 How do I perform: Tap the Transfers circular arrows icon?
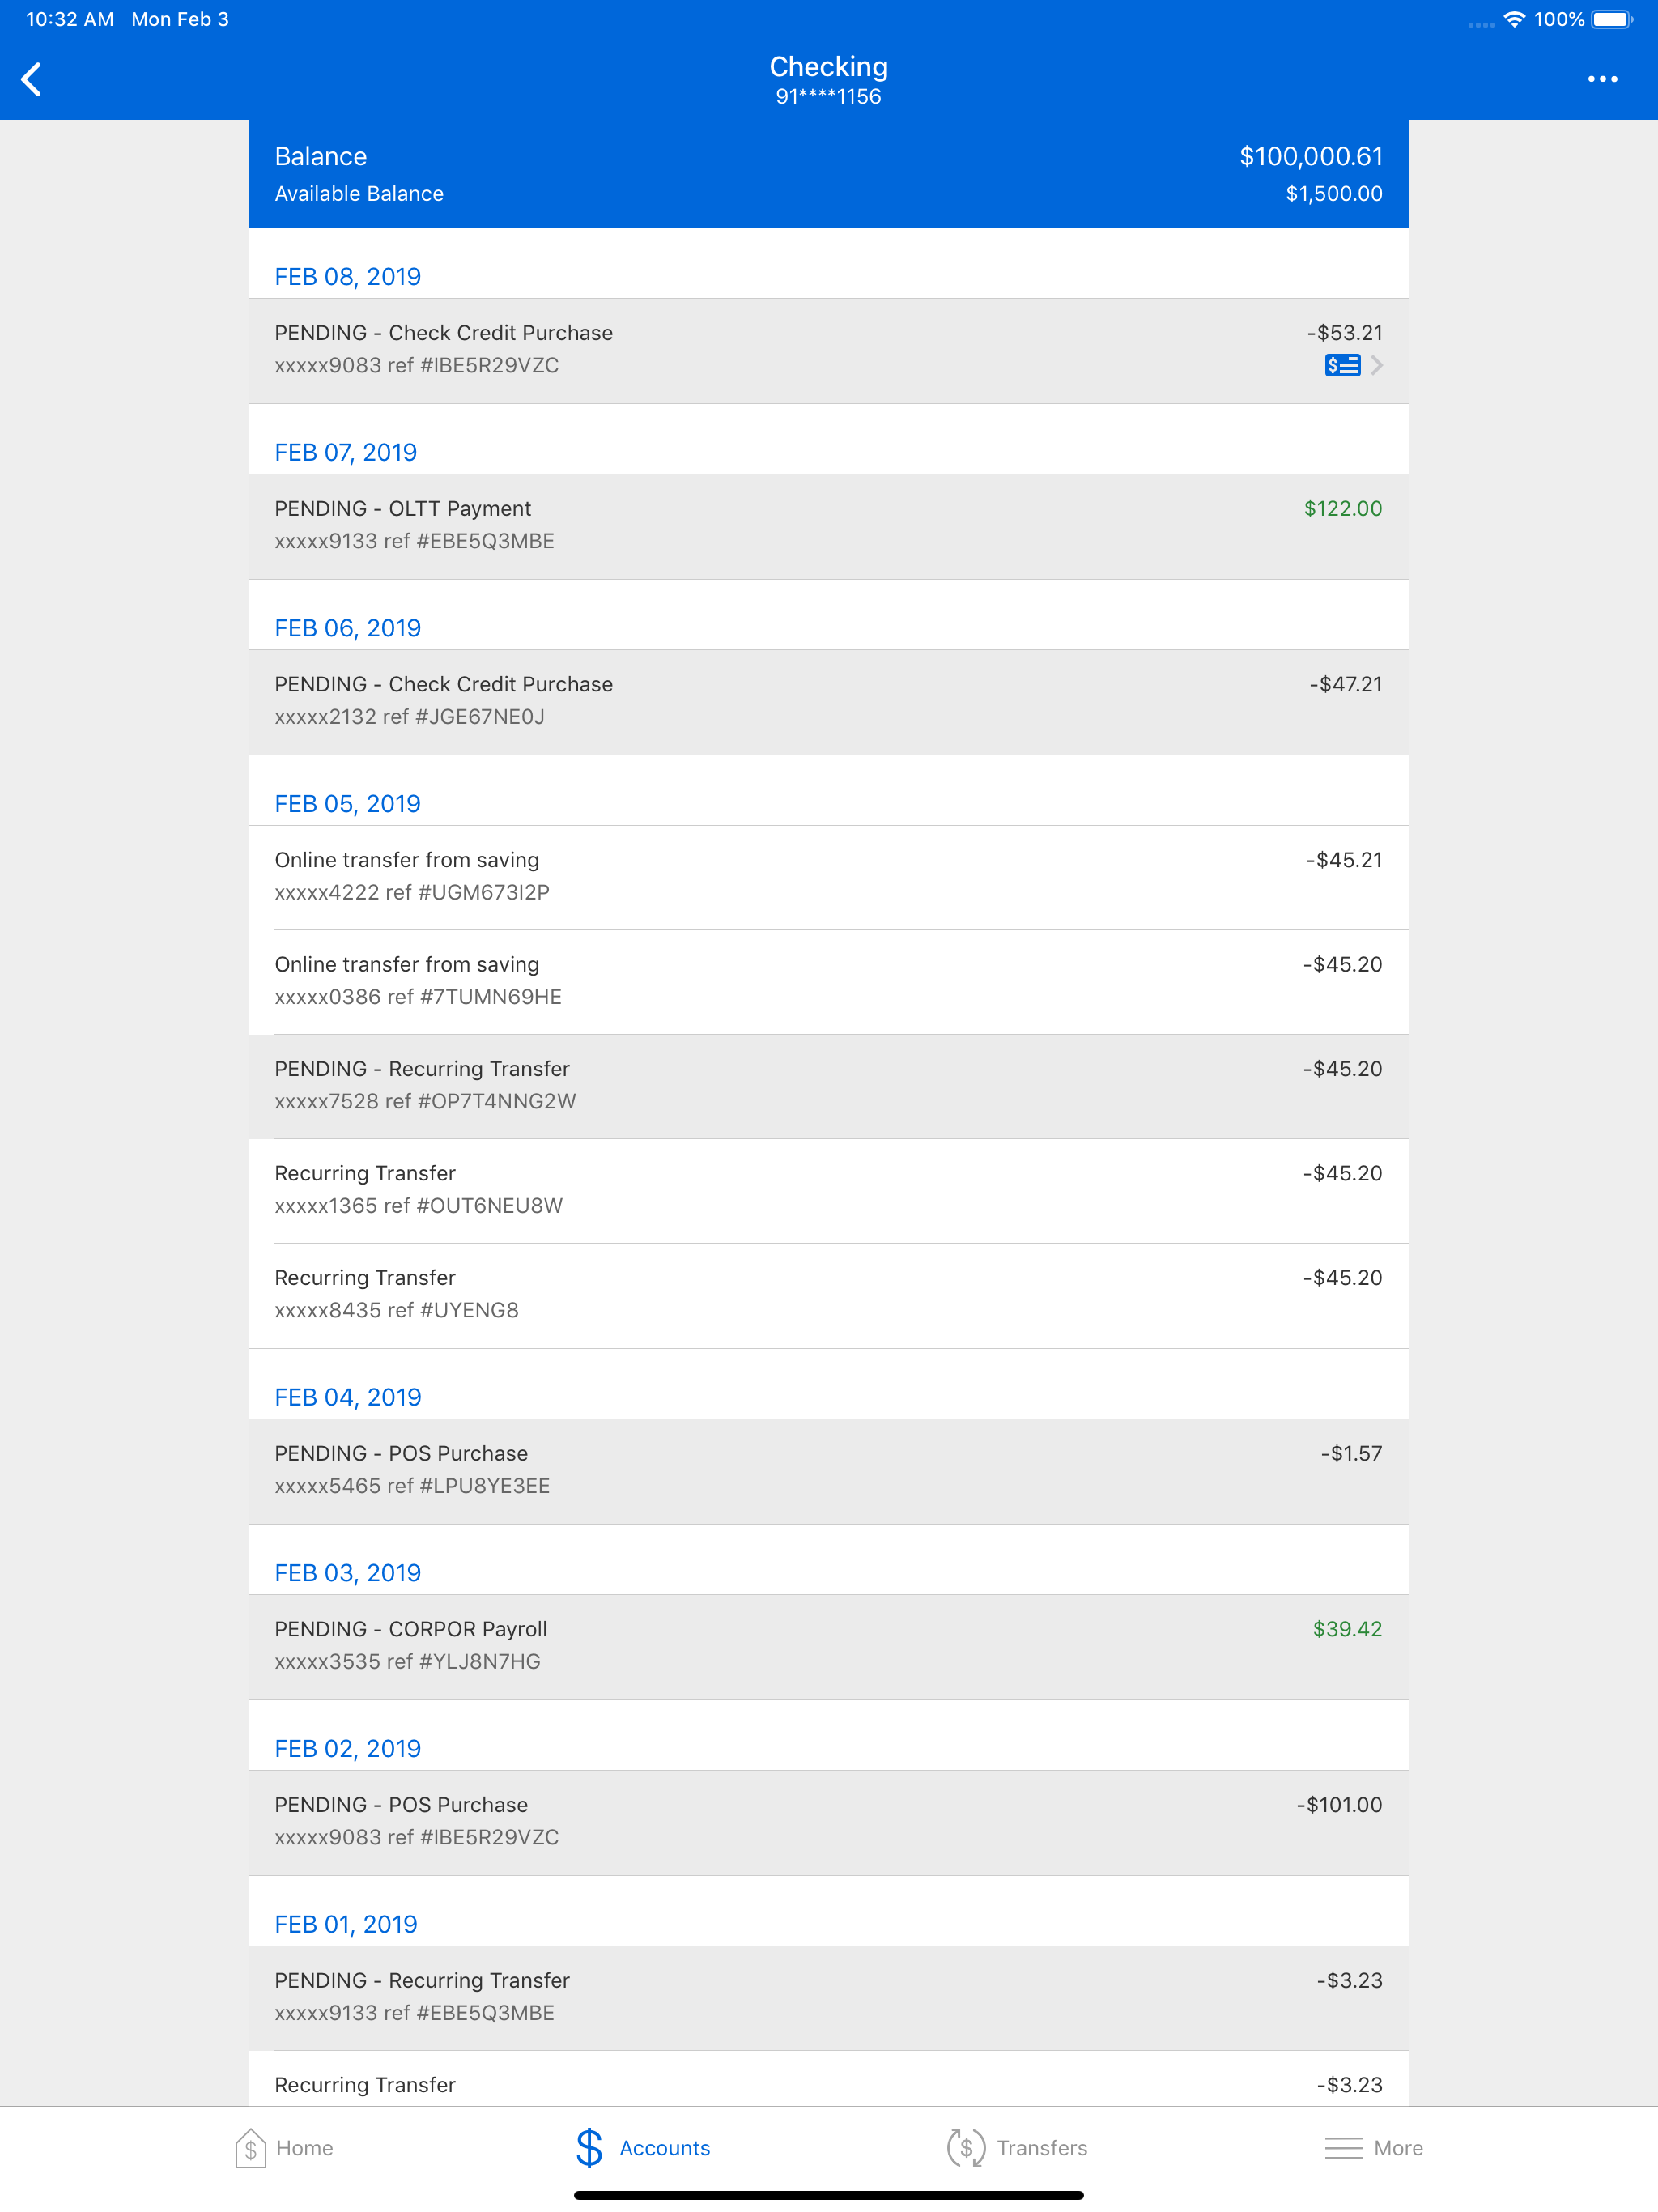pyautogui.click(x=965, y=2147)
